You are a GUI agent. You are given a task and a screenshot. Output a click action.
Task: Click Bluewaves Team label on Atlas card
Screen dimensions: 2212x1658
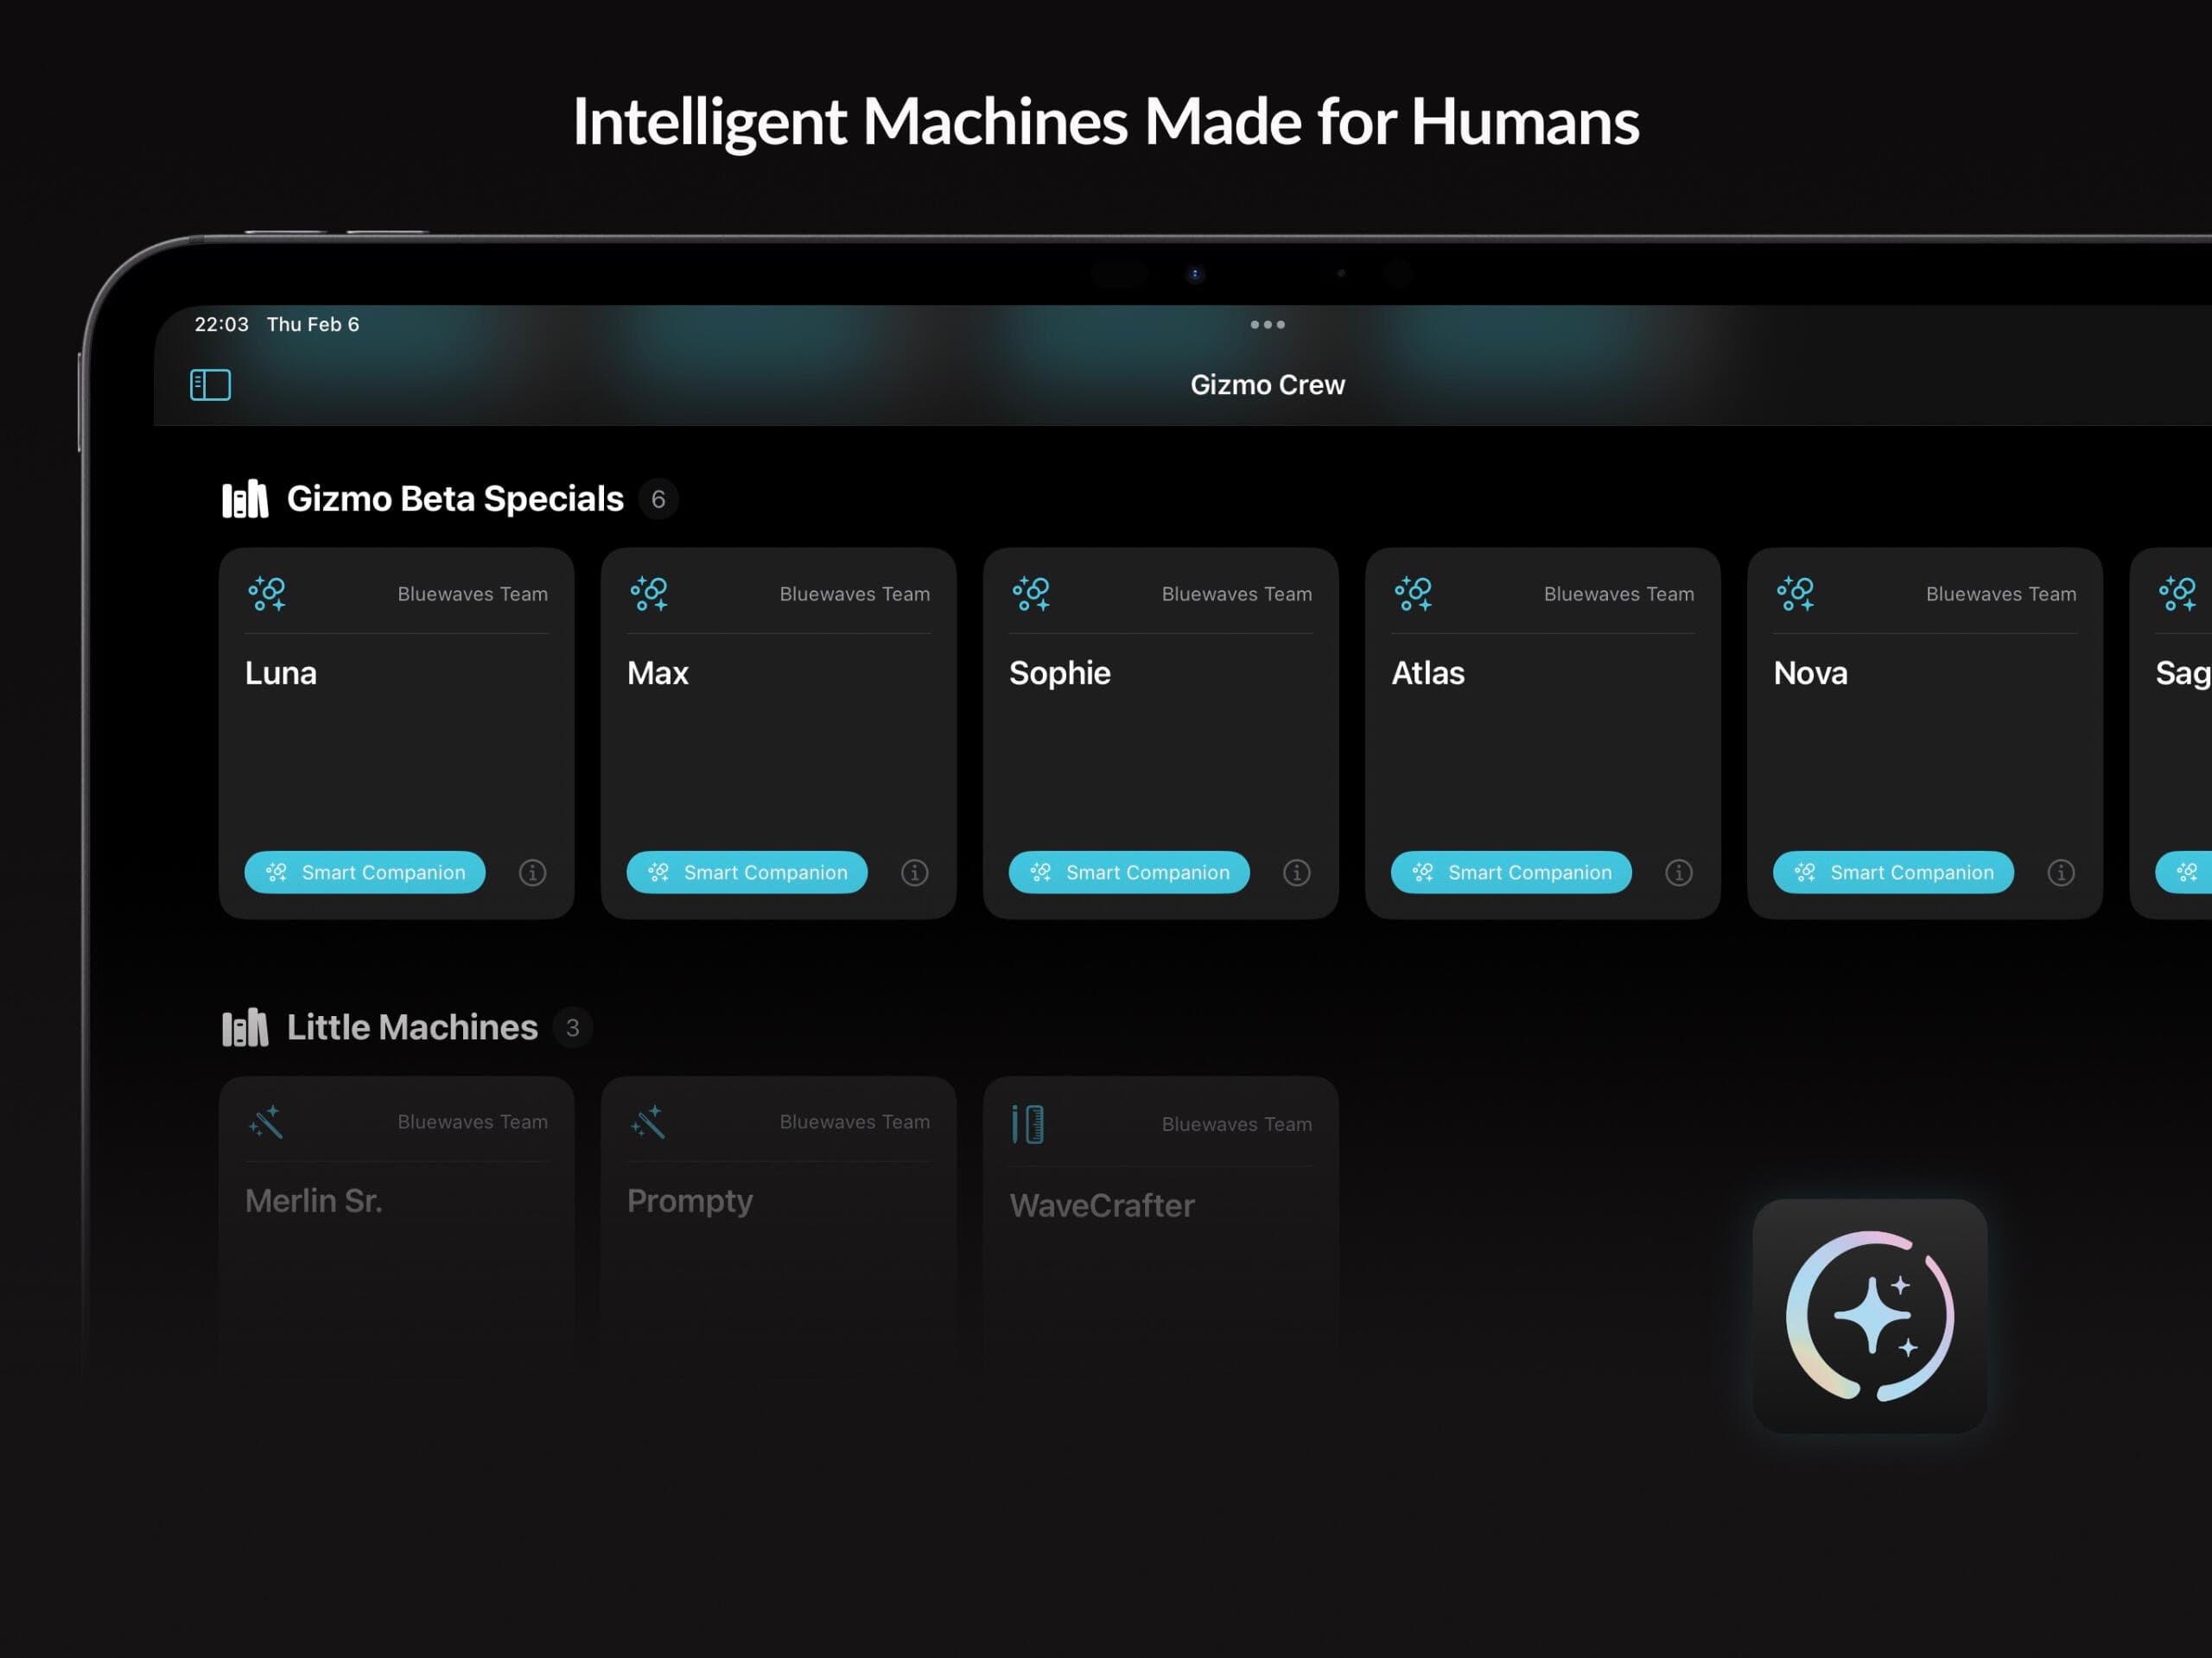(x=1618, y=594)
